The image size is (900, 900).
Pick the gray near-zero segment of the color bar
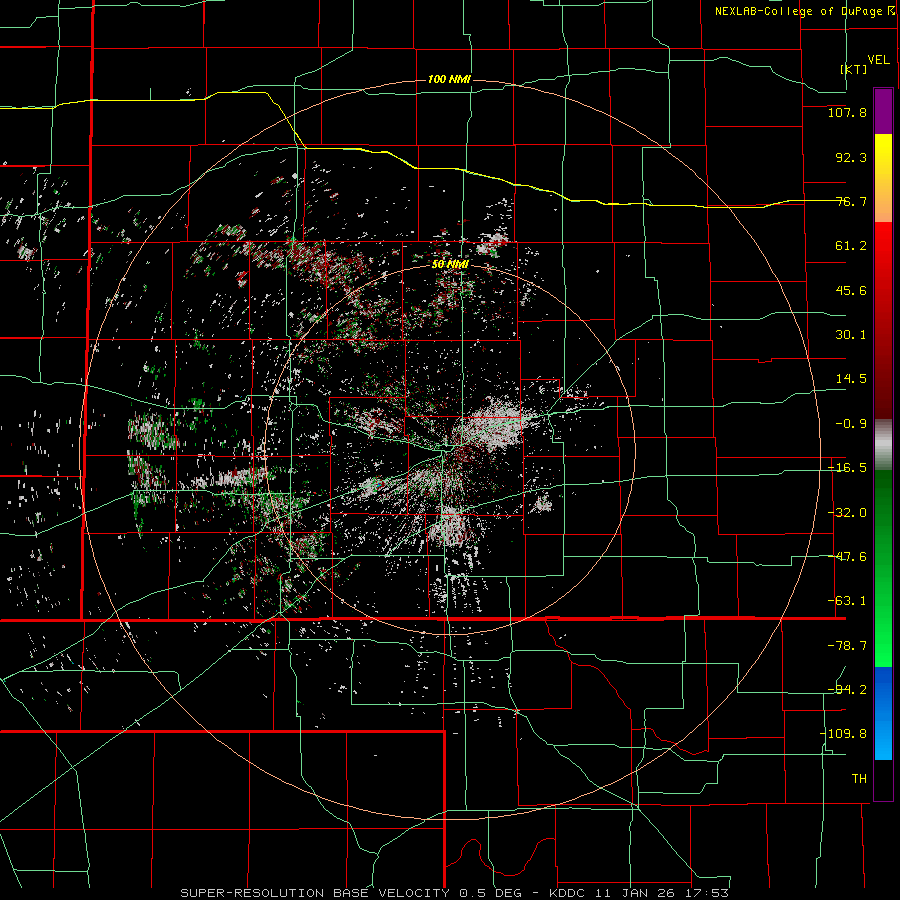[x=883, y=445]
